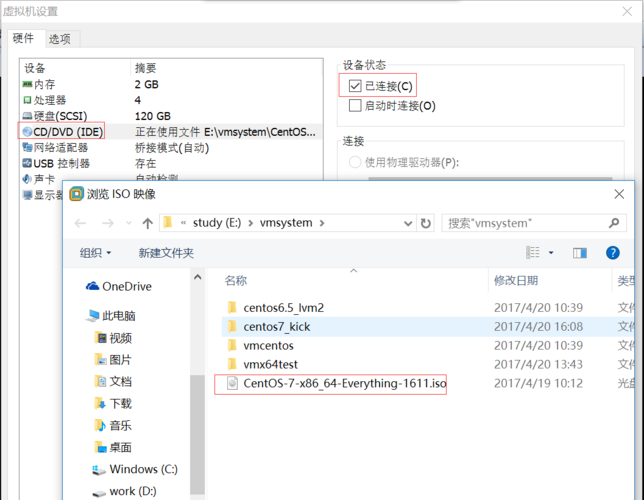Open the 视频 videos folder

point(113,338)
